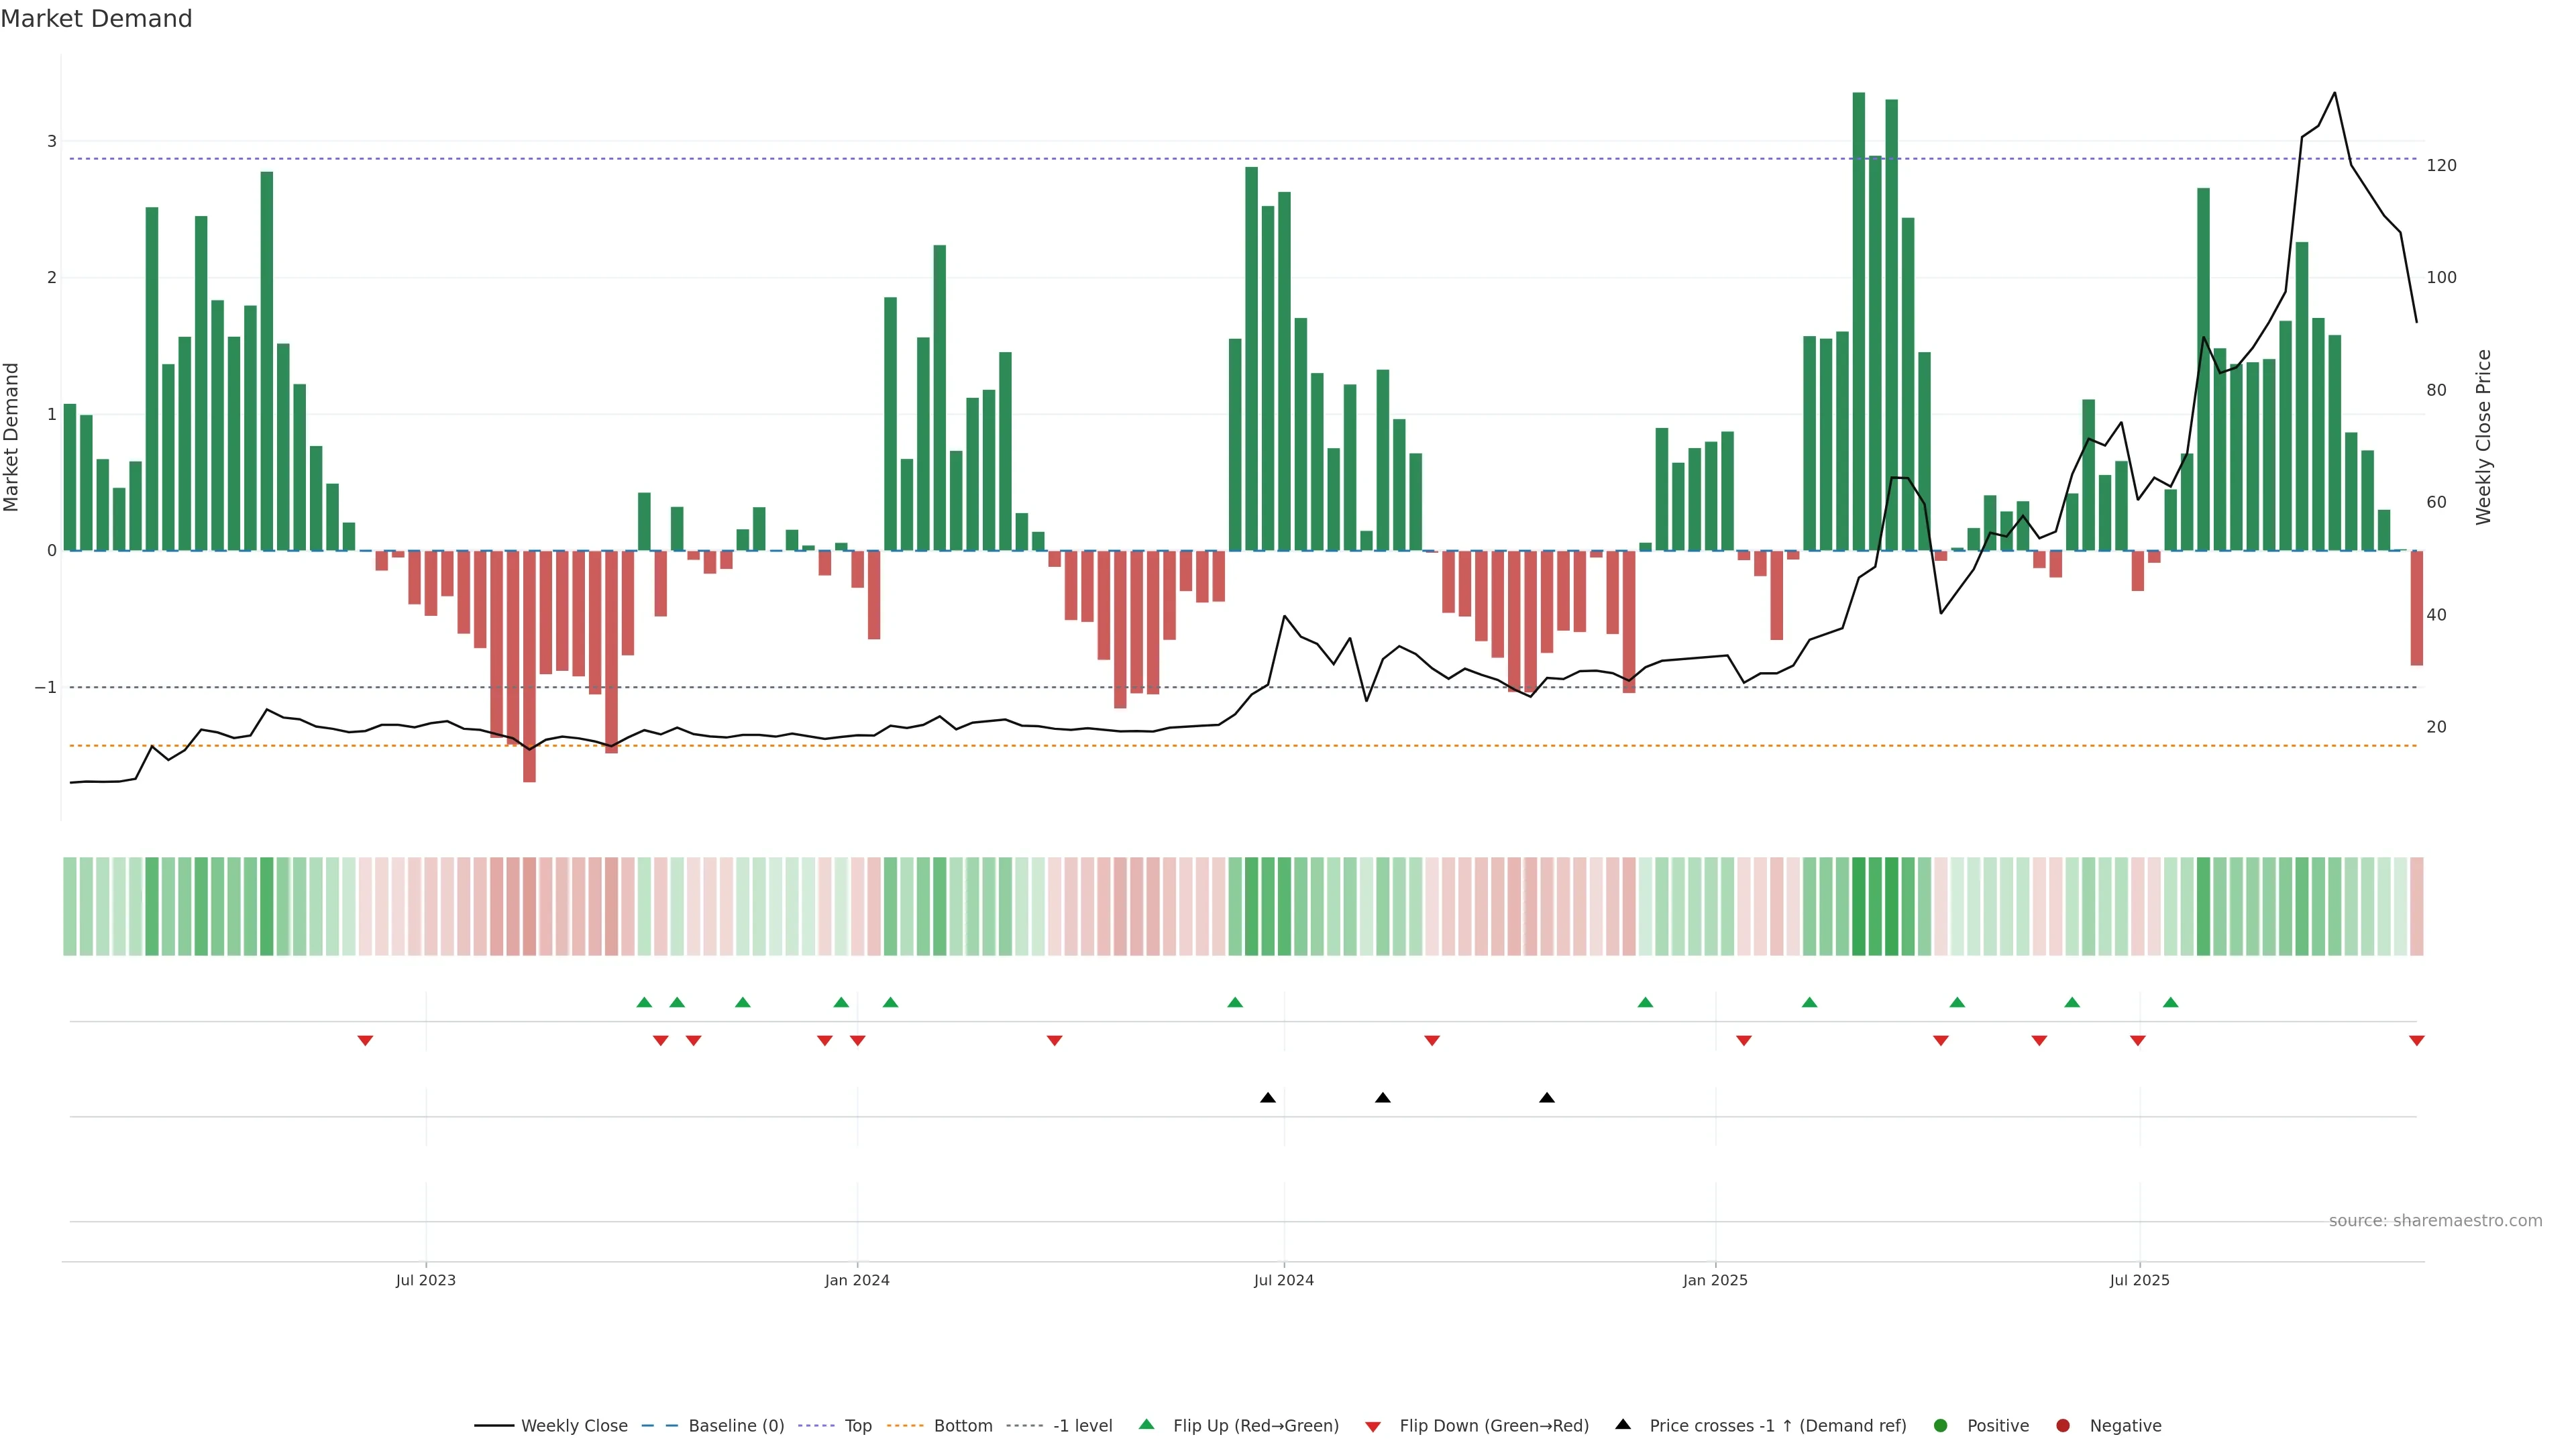2576x1449 pixels.
Task: Click the Jan 2025 x-axis label
Action: (x=1715, y=1280)
